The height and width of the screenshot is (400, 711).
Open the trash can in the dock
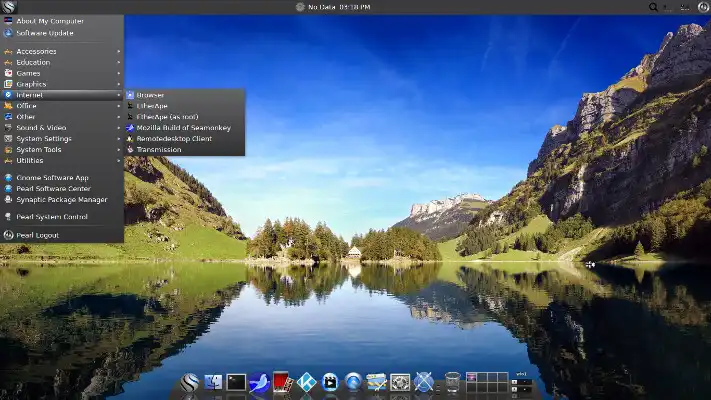(452, 381)
